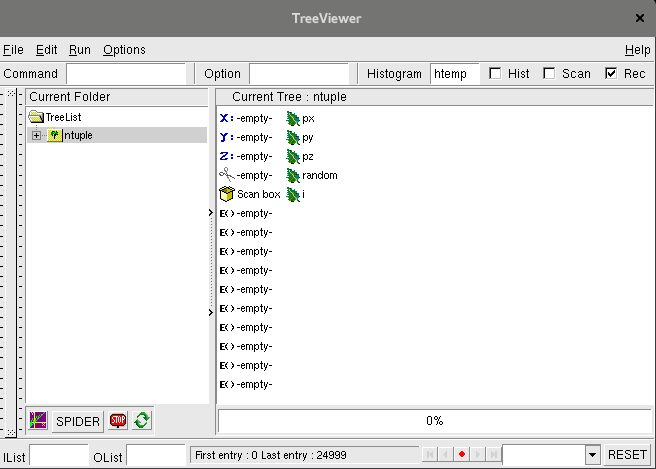Uncheck the Rec checkbox

coord(611,74)
